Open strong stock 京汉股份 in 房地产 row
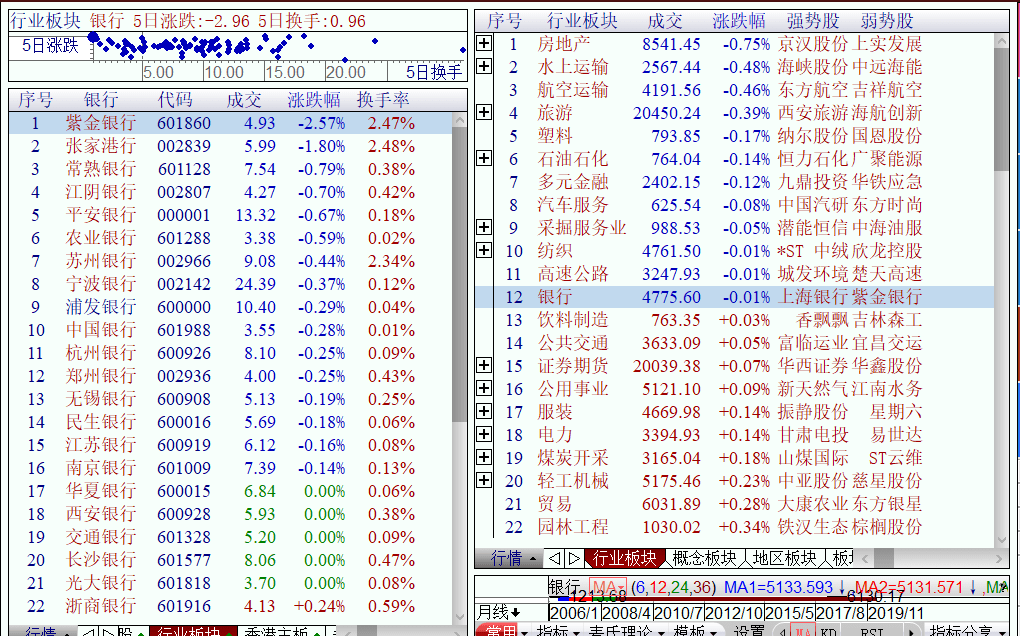The height and width of the screenshot is (636, 1020). coord(813,44)
